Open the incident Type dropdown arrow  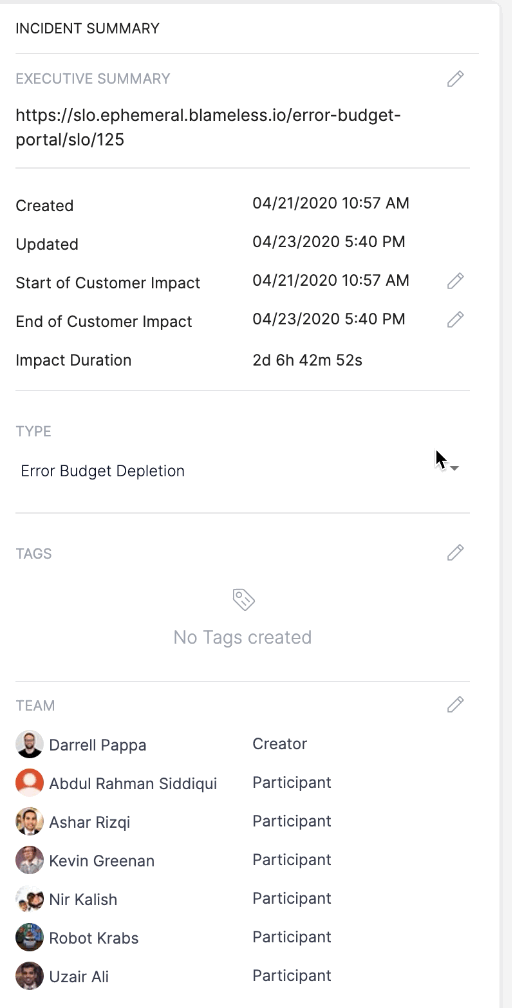point(454,468)
